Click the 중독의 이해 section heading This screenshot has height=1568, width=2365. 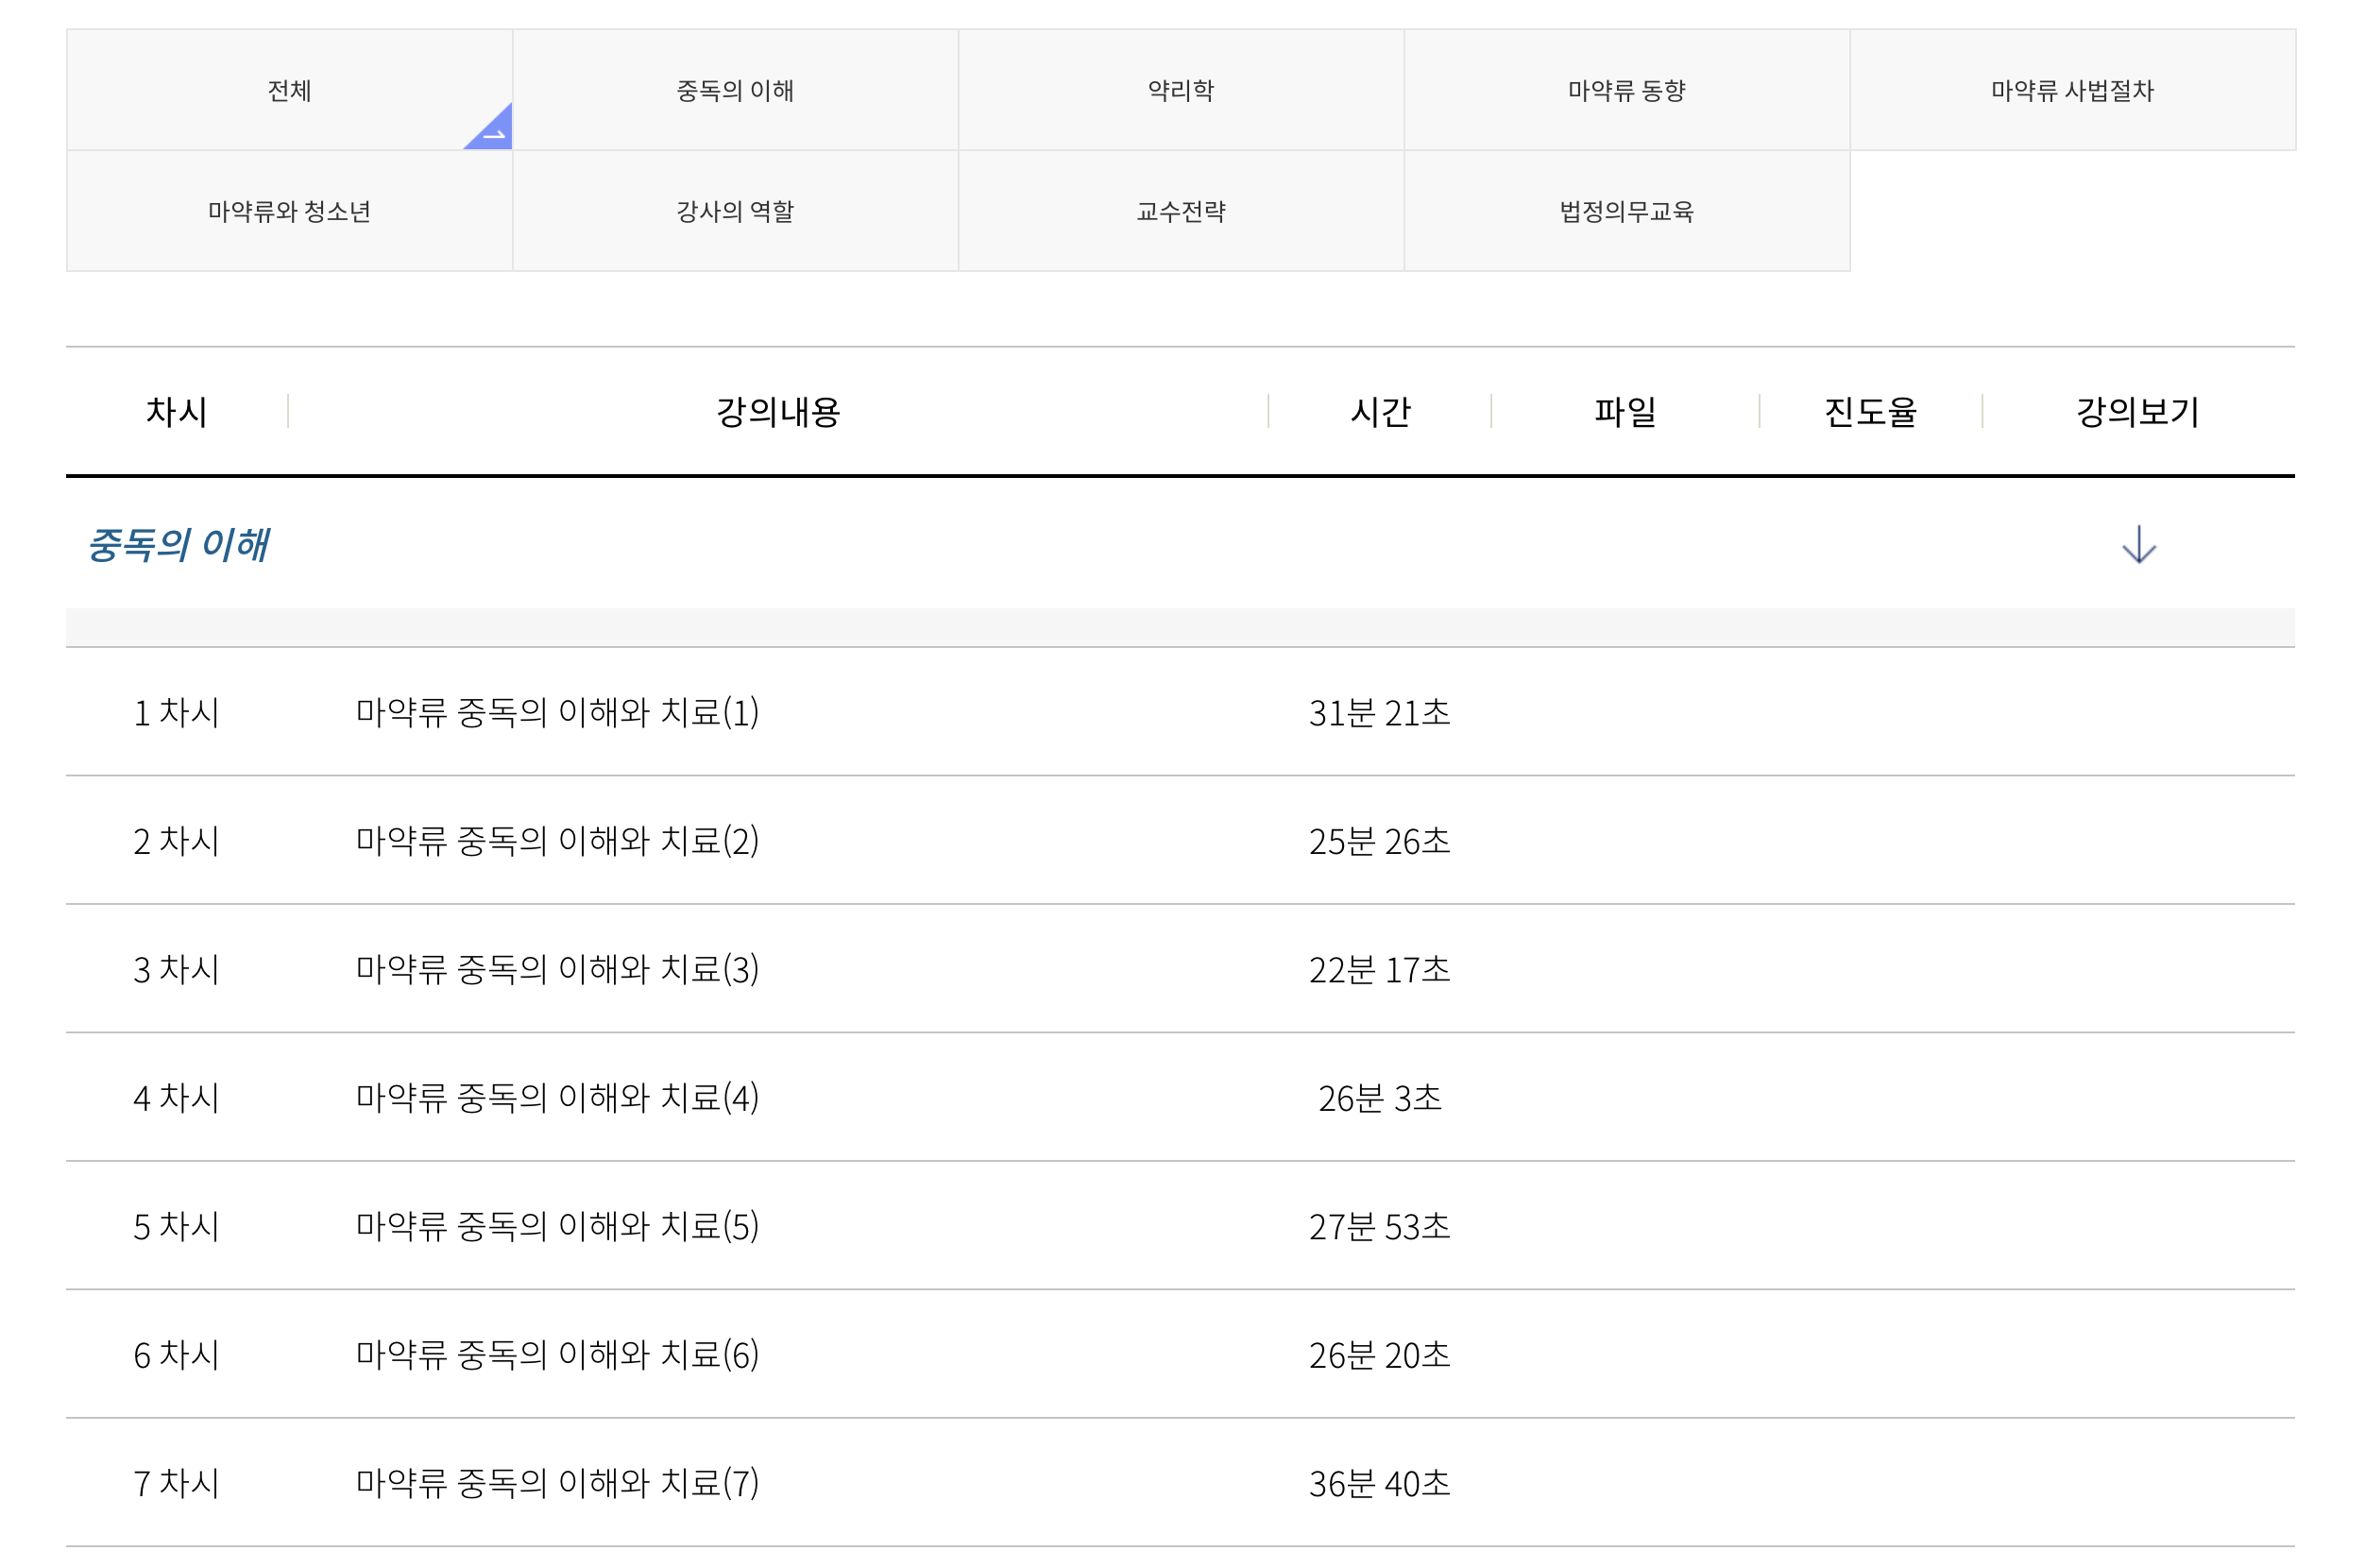(178, 545)
